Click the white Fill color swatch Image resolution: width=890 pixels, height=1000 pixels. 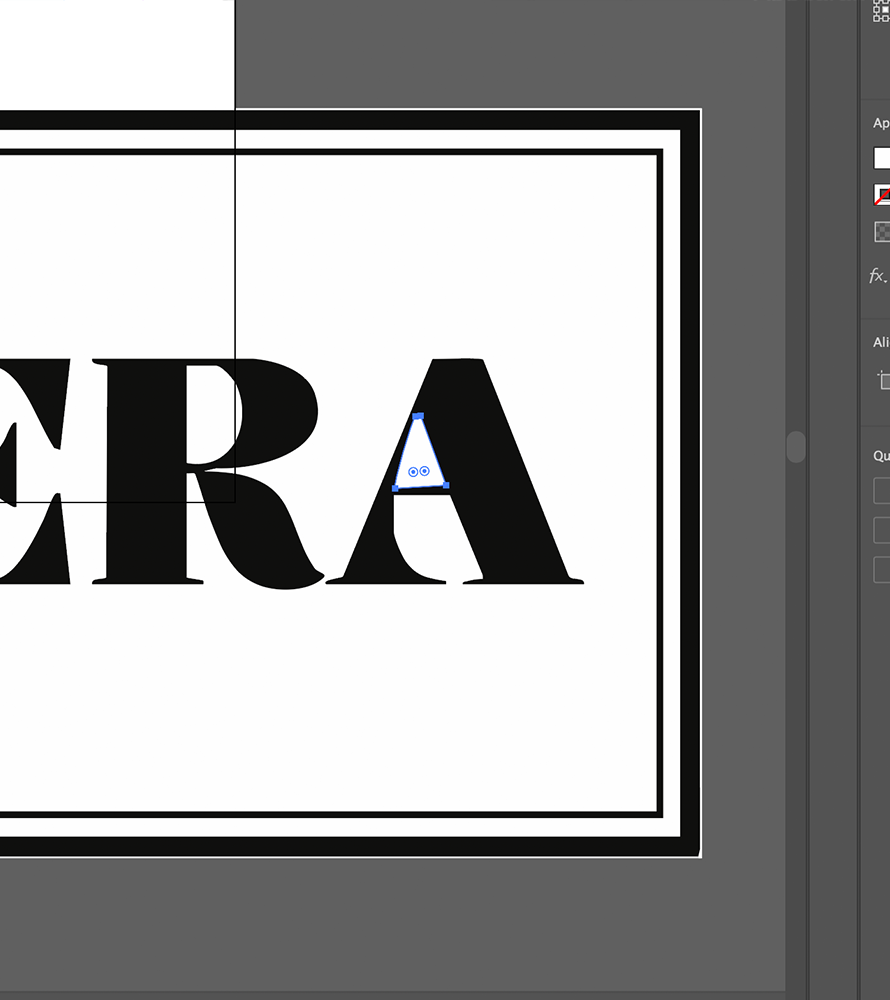tap(882, 158)
